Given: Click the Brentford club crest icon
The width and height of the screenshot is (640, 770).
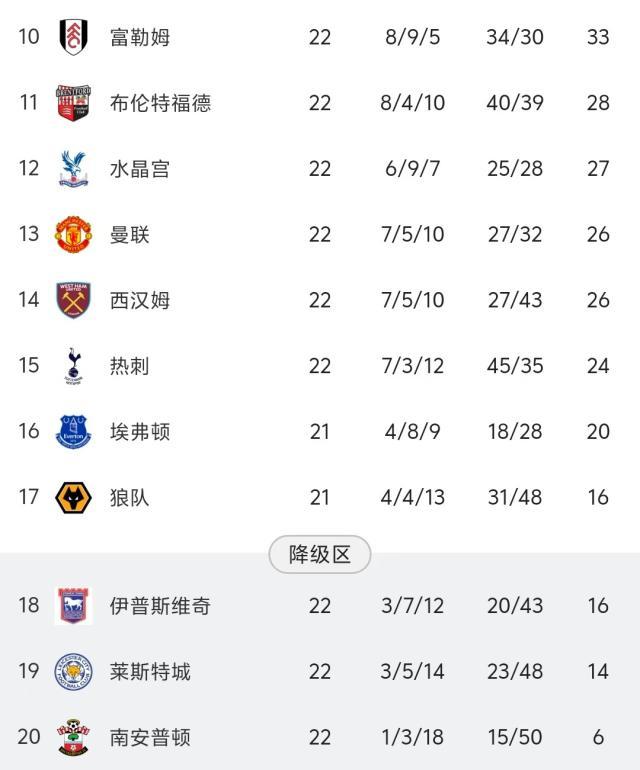Looking at the screenshot, I should click(73, 103).
